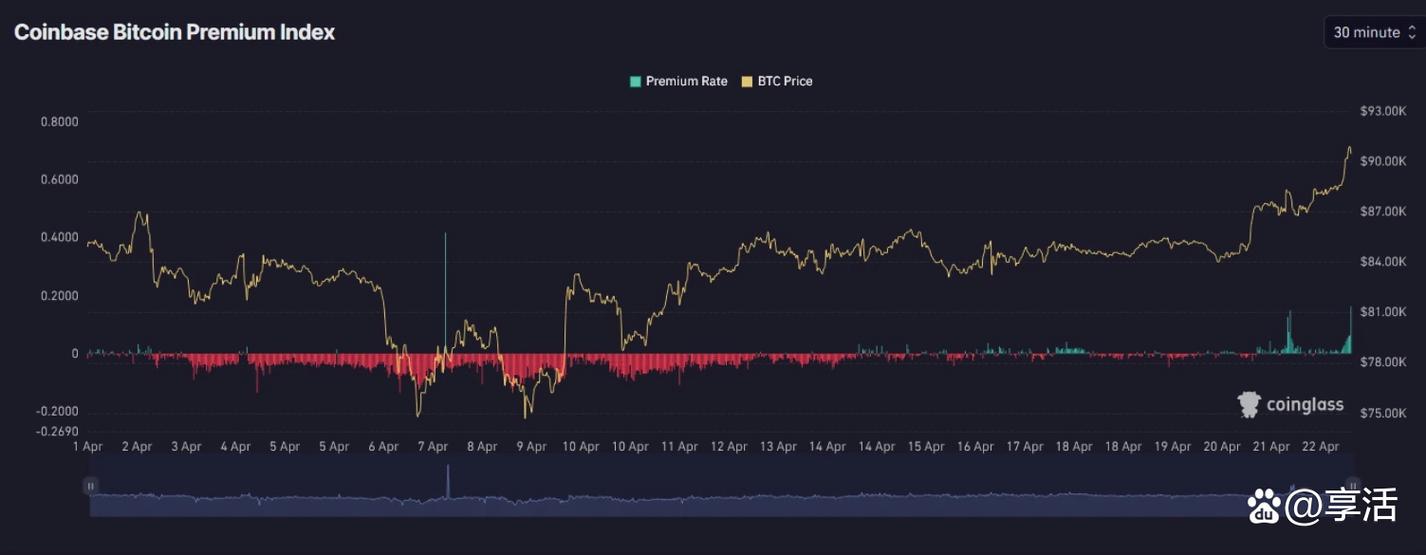Click the $90.00K price axis label
This screenshot has width=1426, height=555.
tap(1384, 161)
